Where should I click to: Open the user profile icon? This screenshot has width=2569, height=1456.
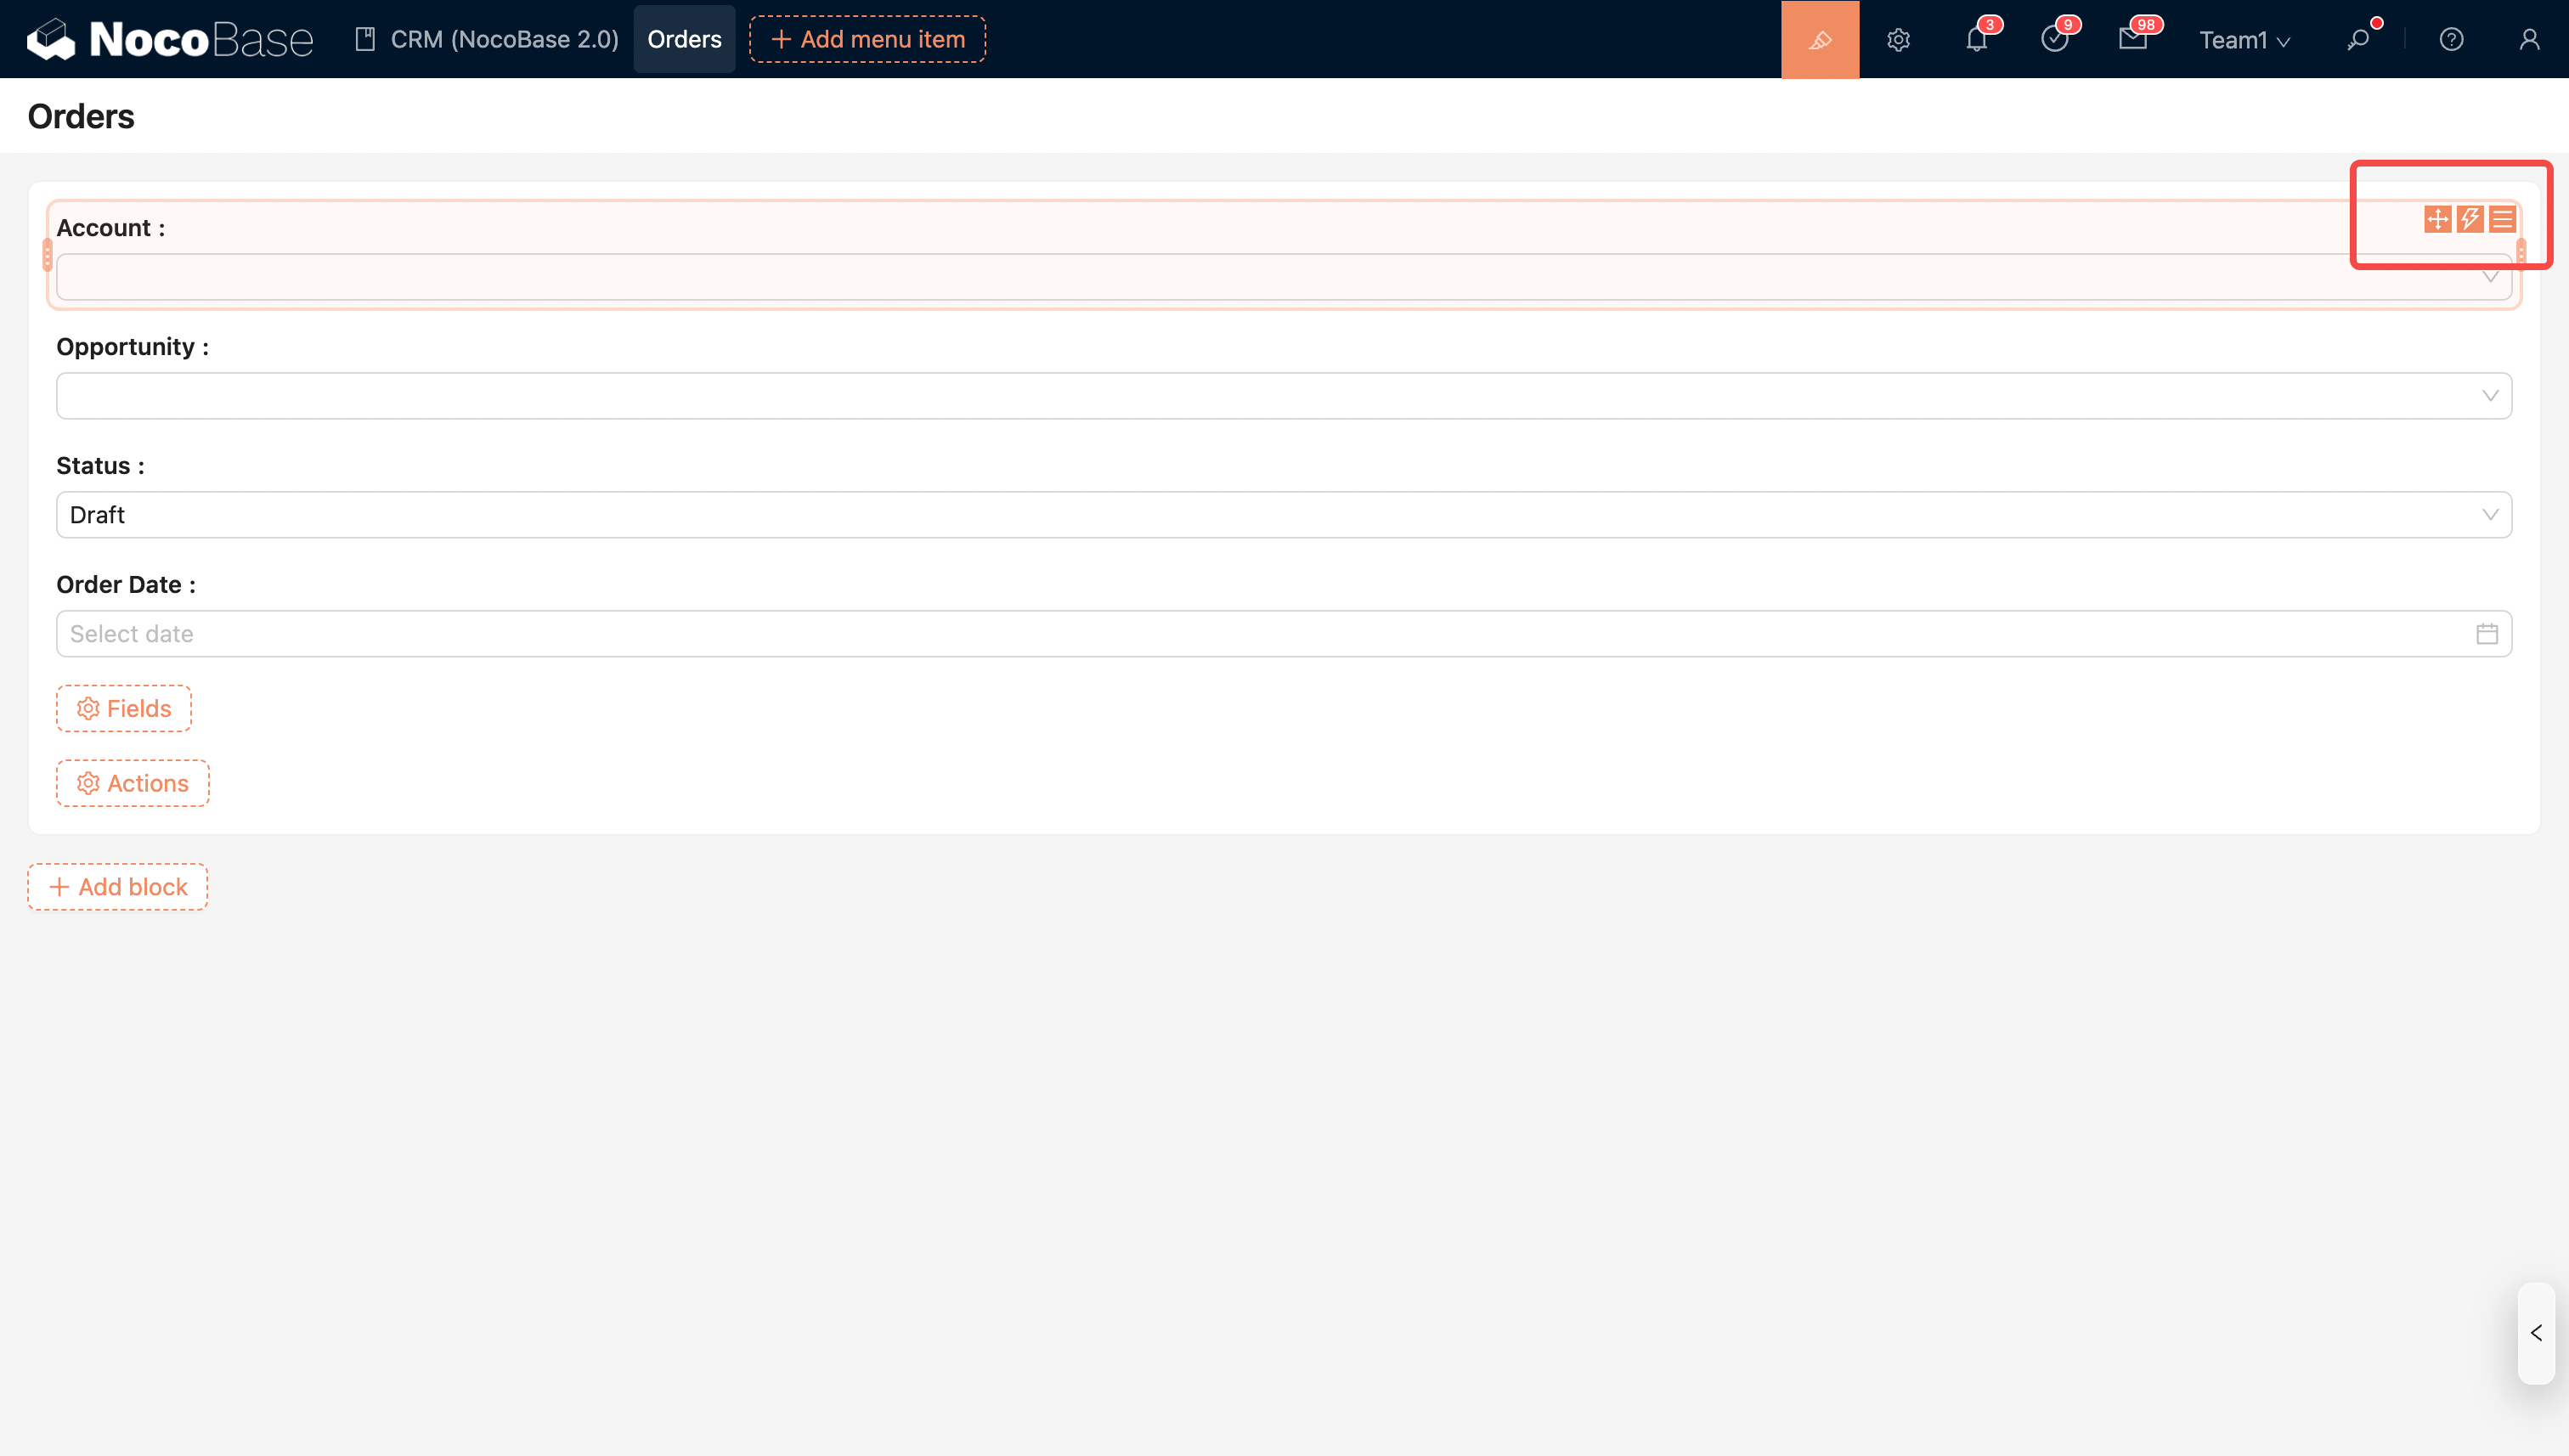(2529, 40)
